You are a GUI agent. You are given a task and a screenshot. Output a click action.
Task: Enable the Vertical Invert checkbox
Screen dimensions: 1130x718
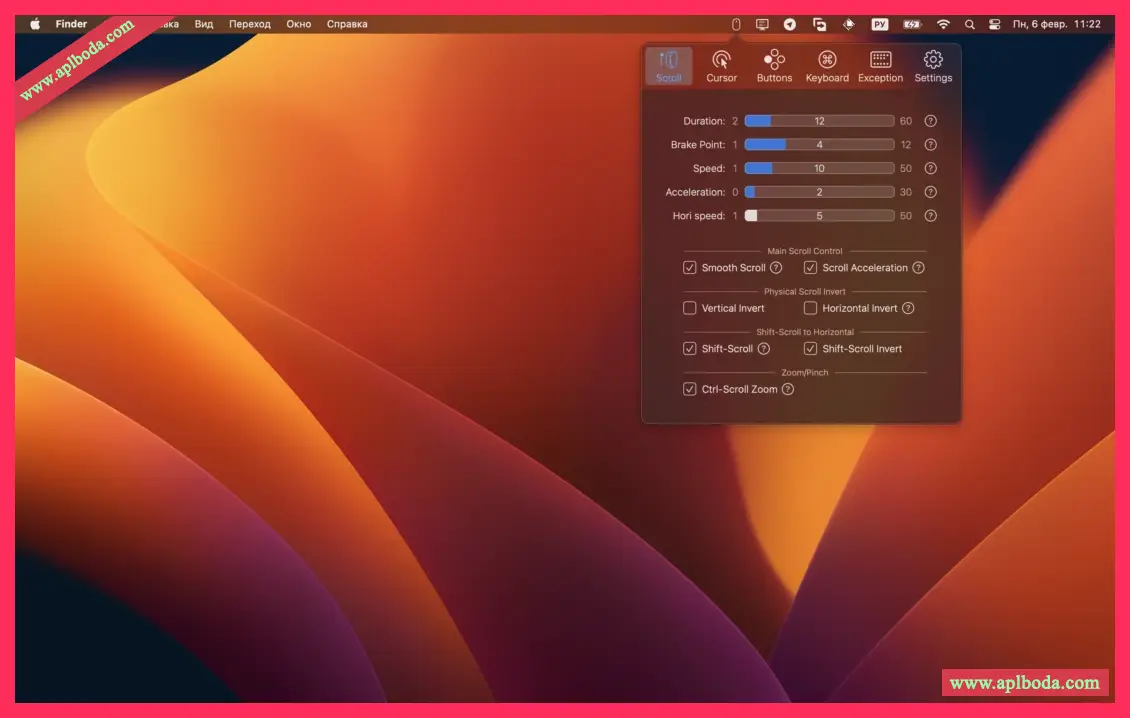coord(690,308)
